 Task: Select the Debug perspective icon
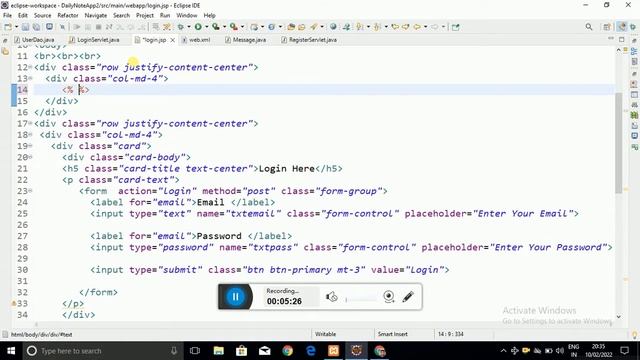633,27
